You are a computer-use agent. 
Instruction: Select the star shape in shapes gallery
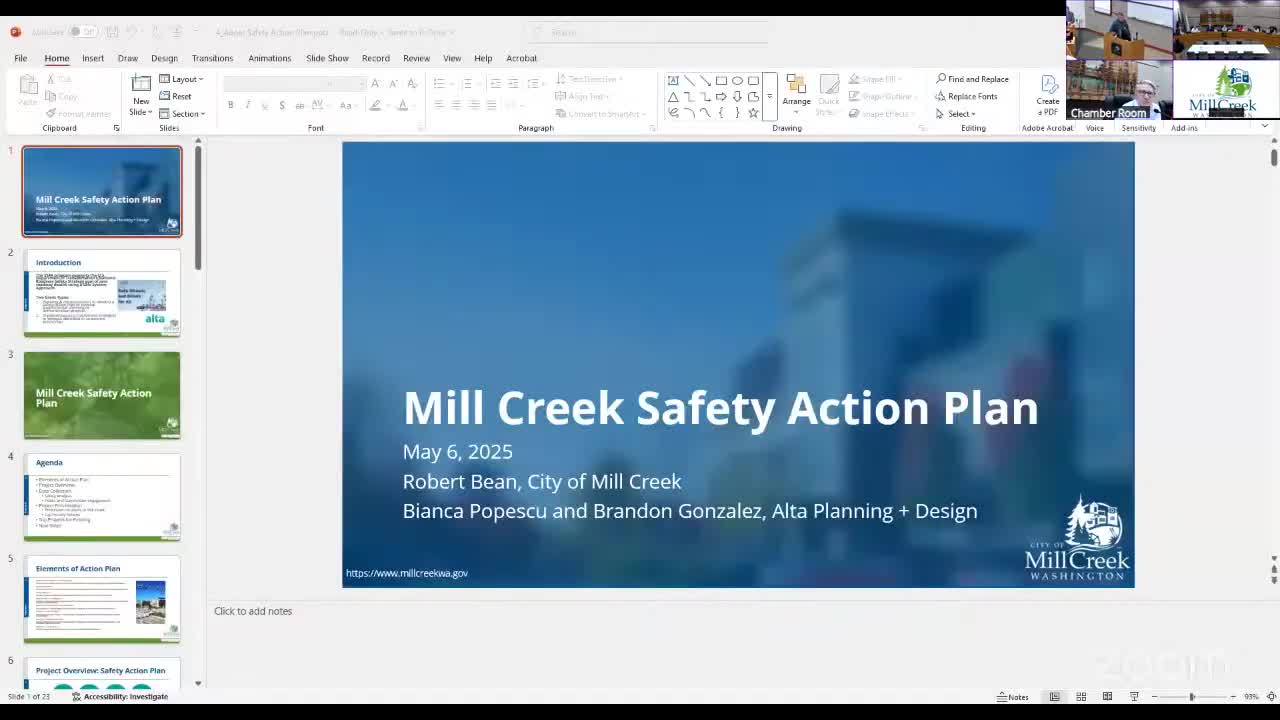click(x=753, y=113)
